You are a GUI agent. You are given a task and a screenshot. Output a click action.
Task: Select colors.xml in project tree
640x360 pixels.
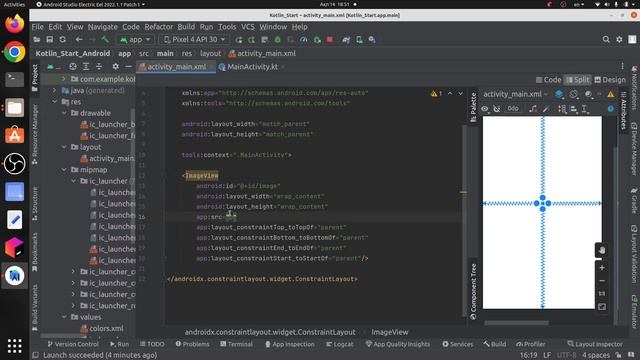click(106, 329)
